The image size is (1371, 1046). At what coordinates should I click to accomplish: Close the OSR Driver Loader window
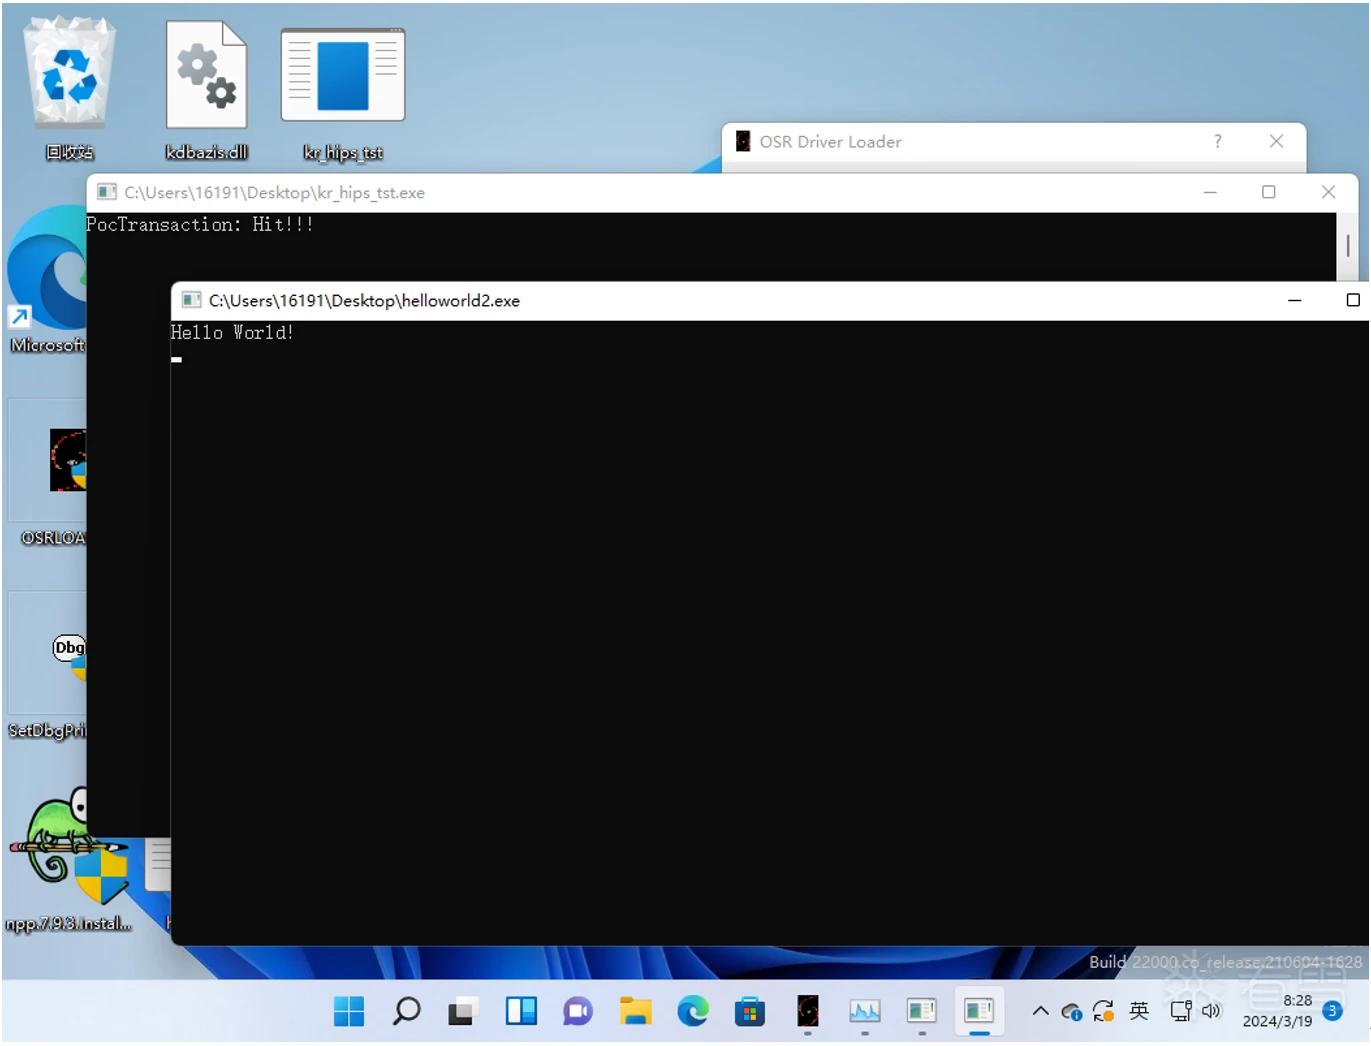(x=1276, y=141)
